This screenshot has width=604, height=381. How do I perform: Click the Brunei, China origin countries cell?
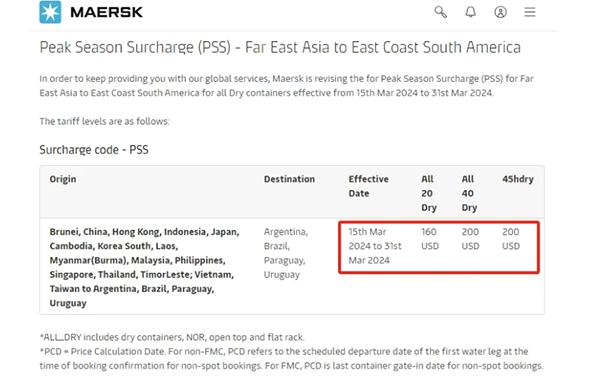[144, 267]
